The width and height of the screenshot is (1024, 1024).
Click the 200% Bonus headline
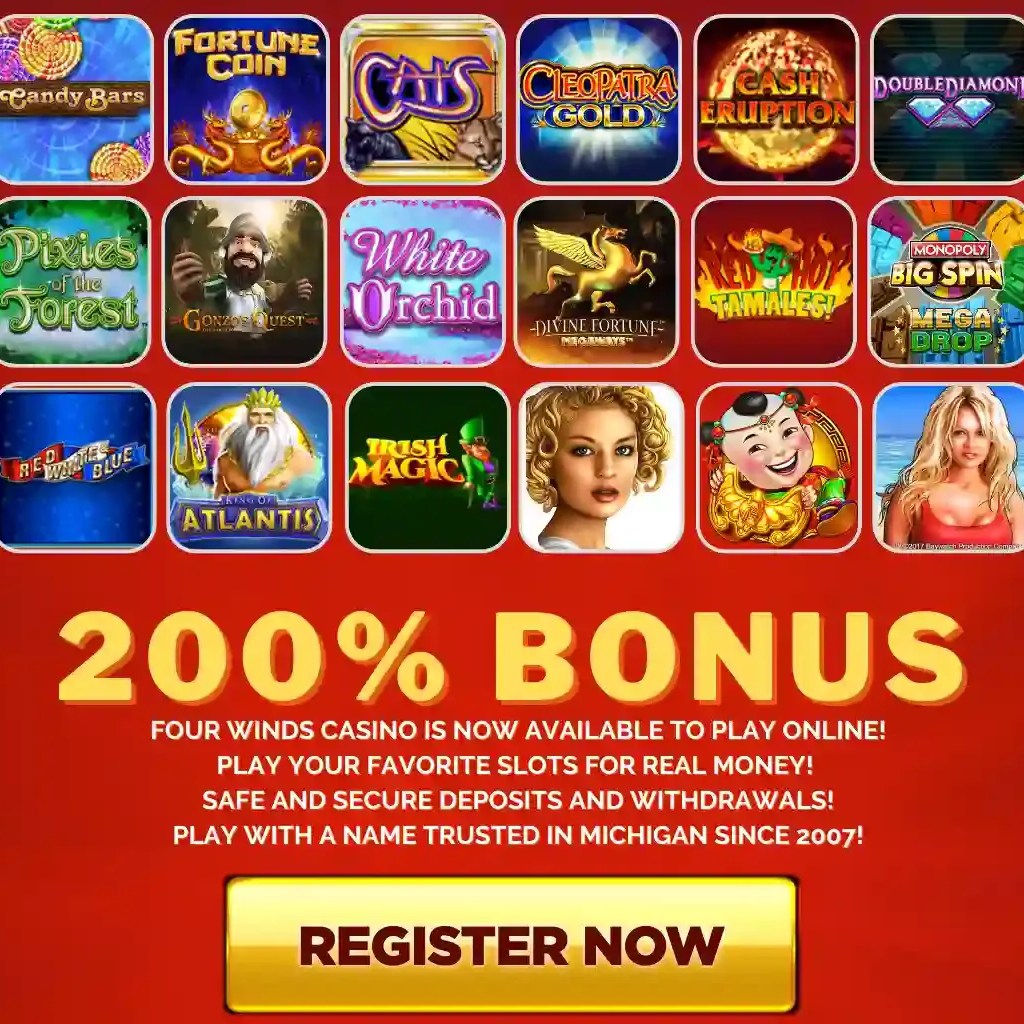tap(511, 656)
